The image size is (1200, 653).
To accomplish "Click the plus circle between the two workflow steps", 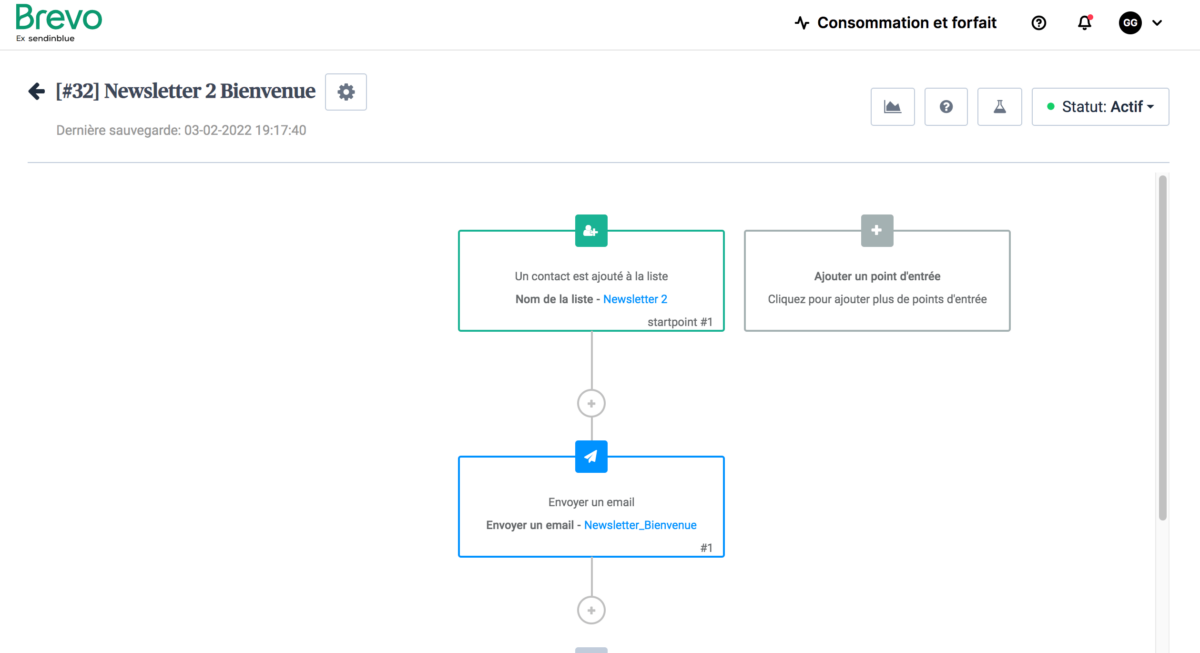I will pos(591,403).
